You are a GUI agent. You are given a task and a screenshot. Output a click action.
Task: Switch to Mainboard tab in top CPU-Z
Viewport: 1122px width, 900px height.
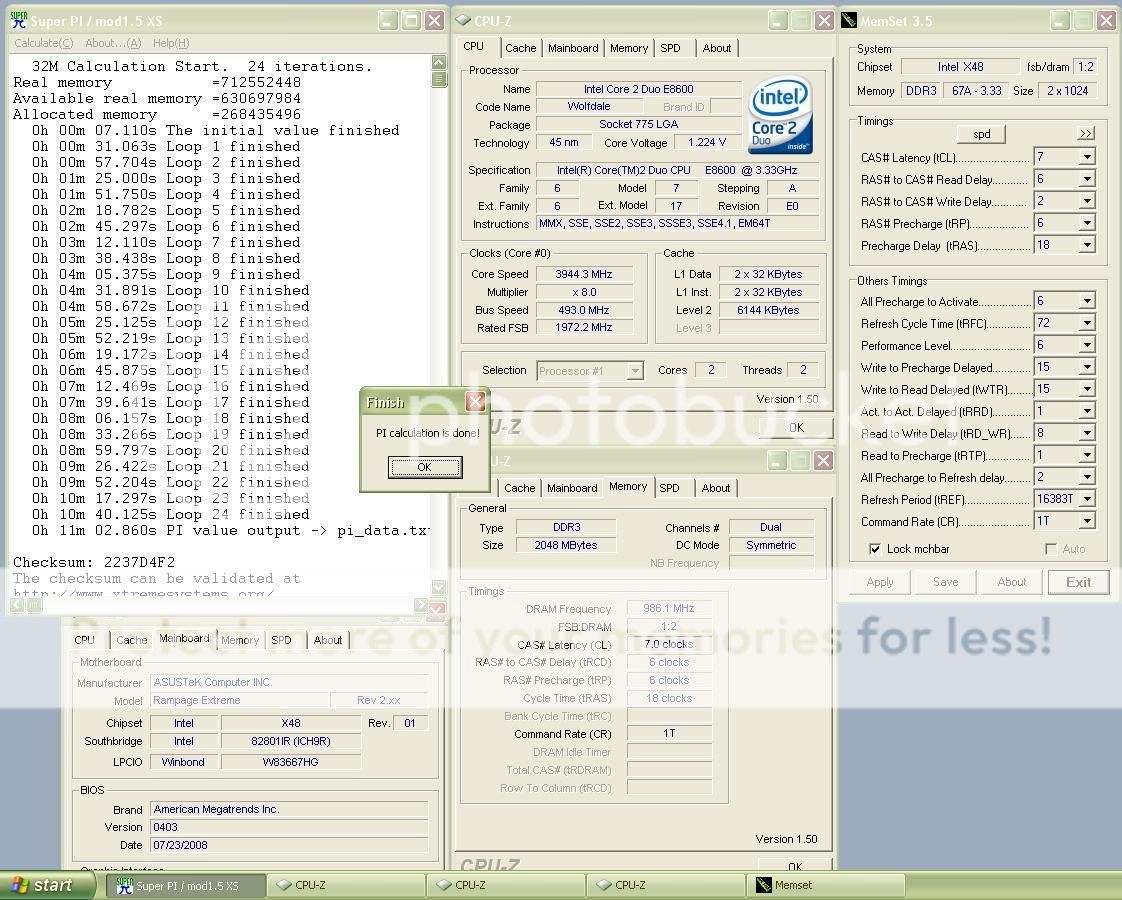pyautogui.click(x=573, y=48)
